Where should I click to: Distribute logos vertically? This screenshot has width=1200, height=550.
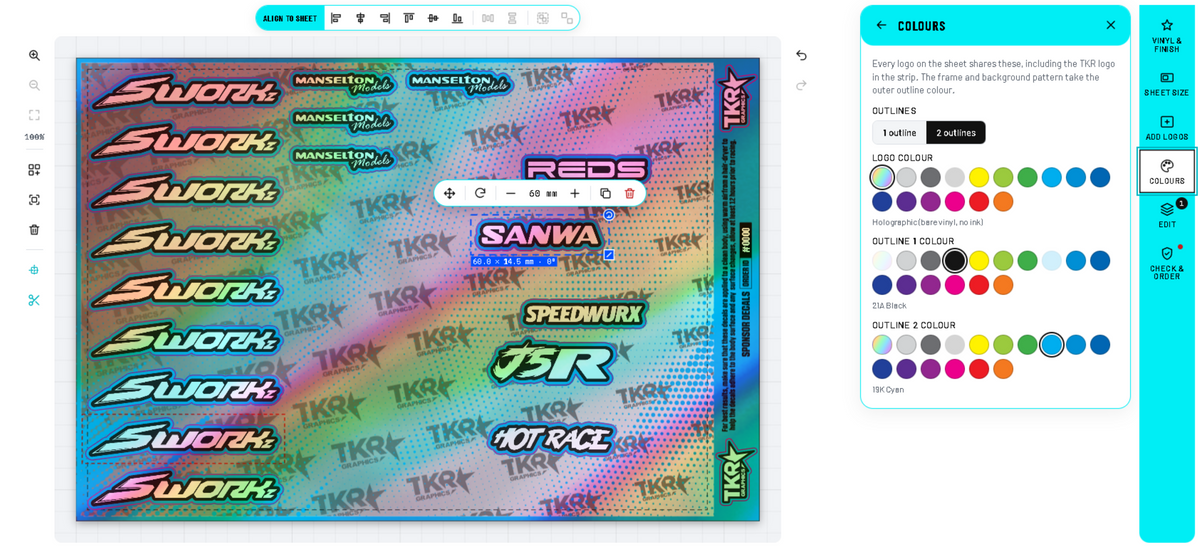[512, 18]
